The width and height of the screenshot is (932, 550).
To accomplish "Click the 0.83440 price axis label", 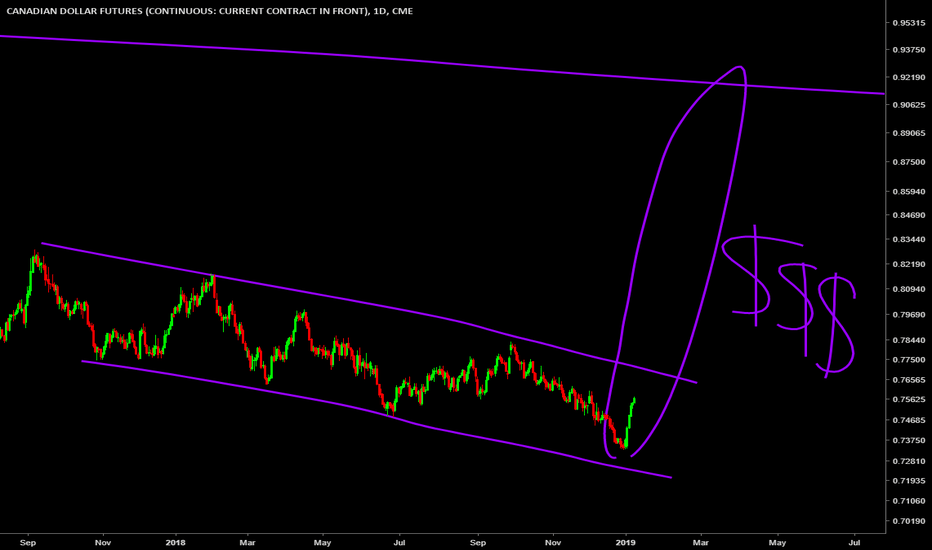I will coord(909,240).
